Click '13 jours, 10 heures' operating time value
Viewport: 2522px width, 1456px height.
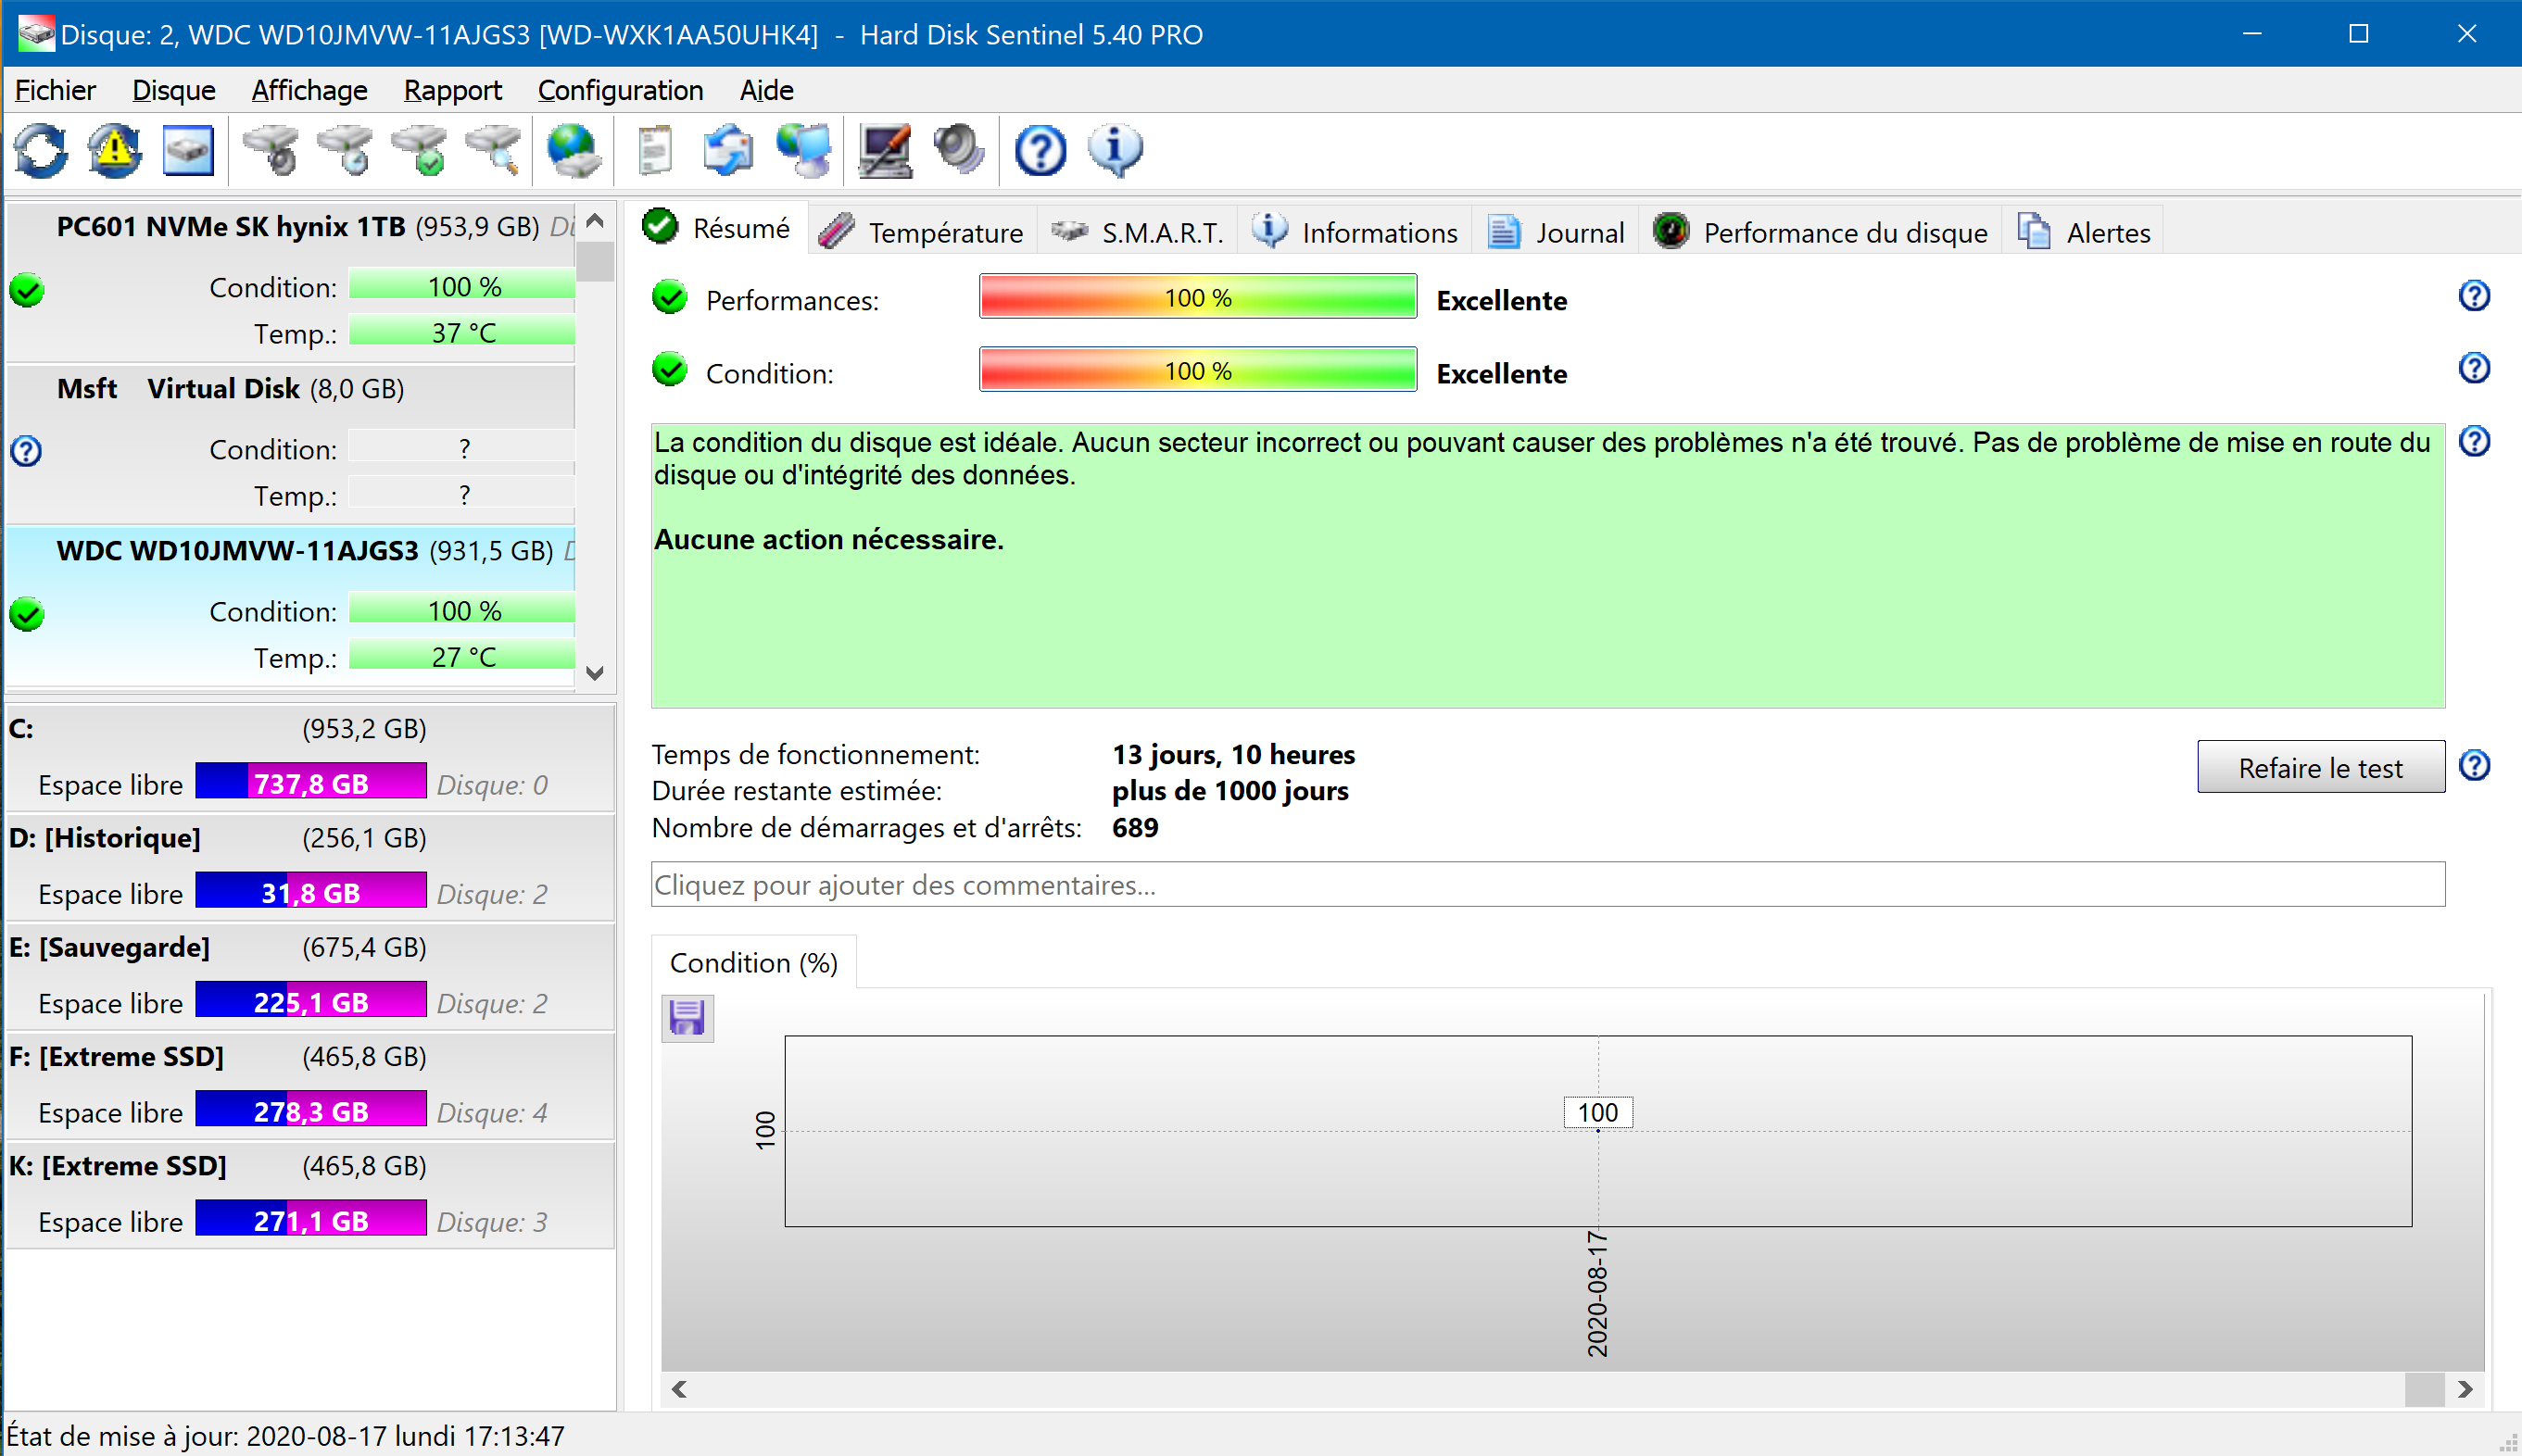1233,754
